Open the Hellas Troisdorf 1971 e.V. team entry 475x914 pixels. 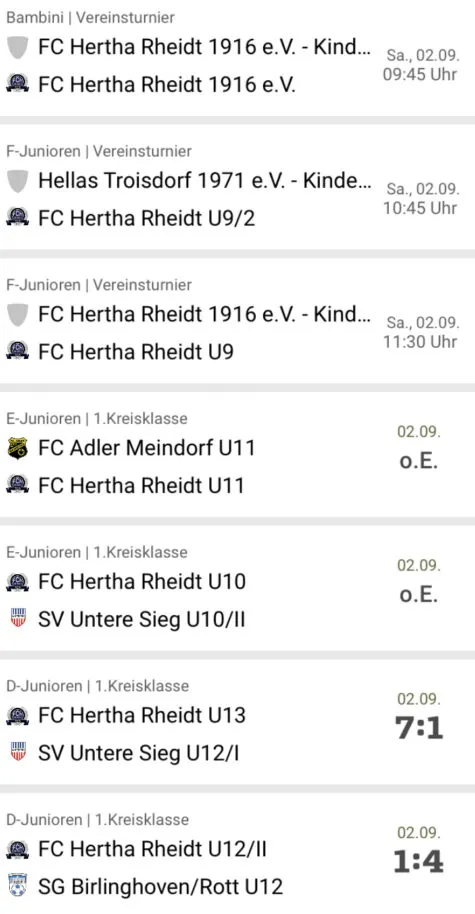point(205,181)
